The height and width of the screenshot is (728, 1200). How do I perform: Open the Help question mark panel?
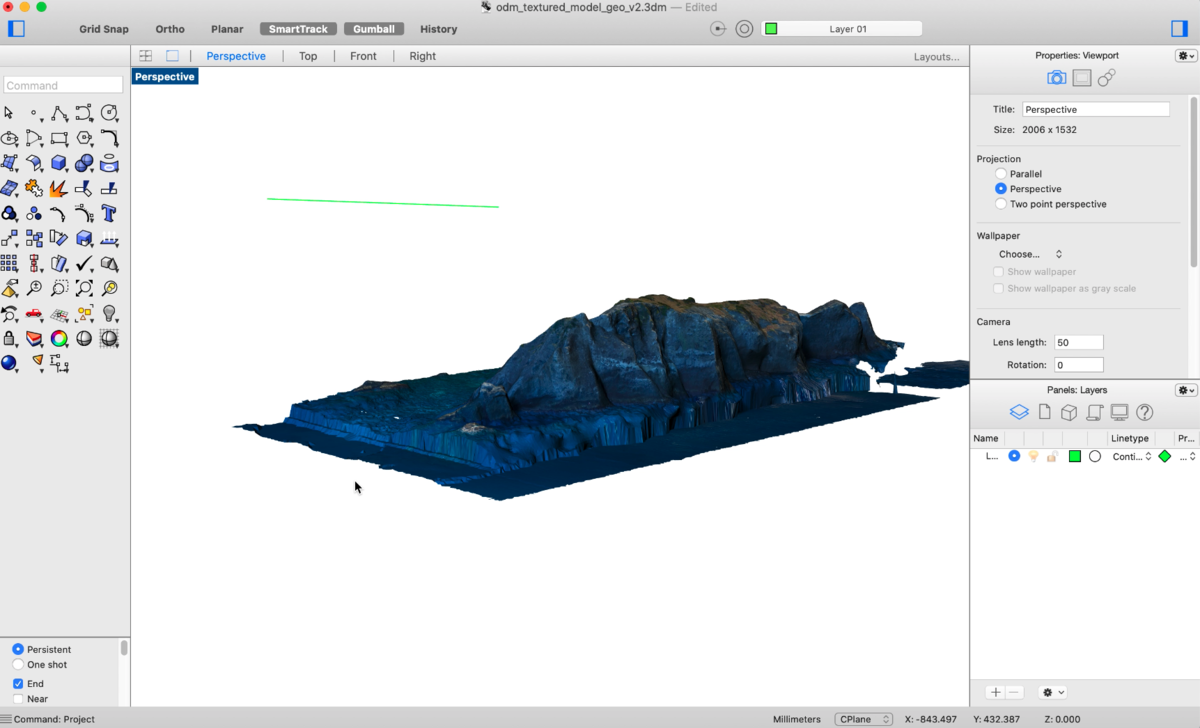(1145, 412)
